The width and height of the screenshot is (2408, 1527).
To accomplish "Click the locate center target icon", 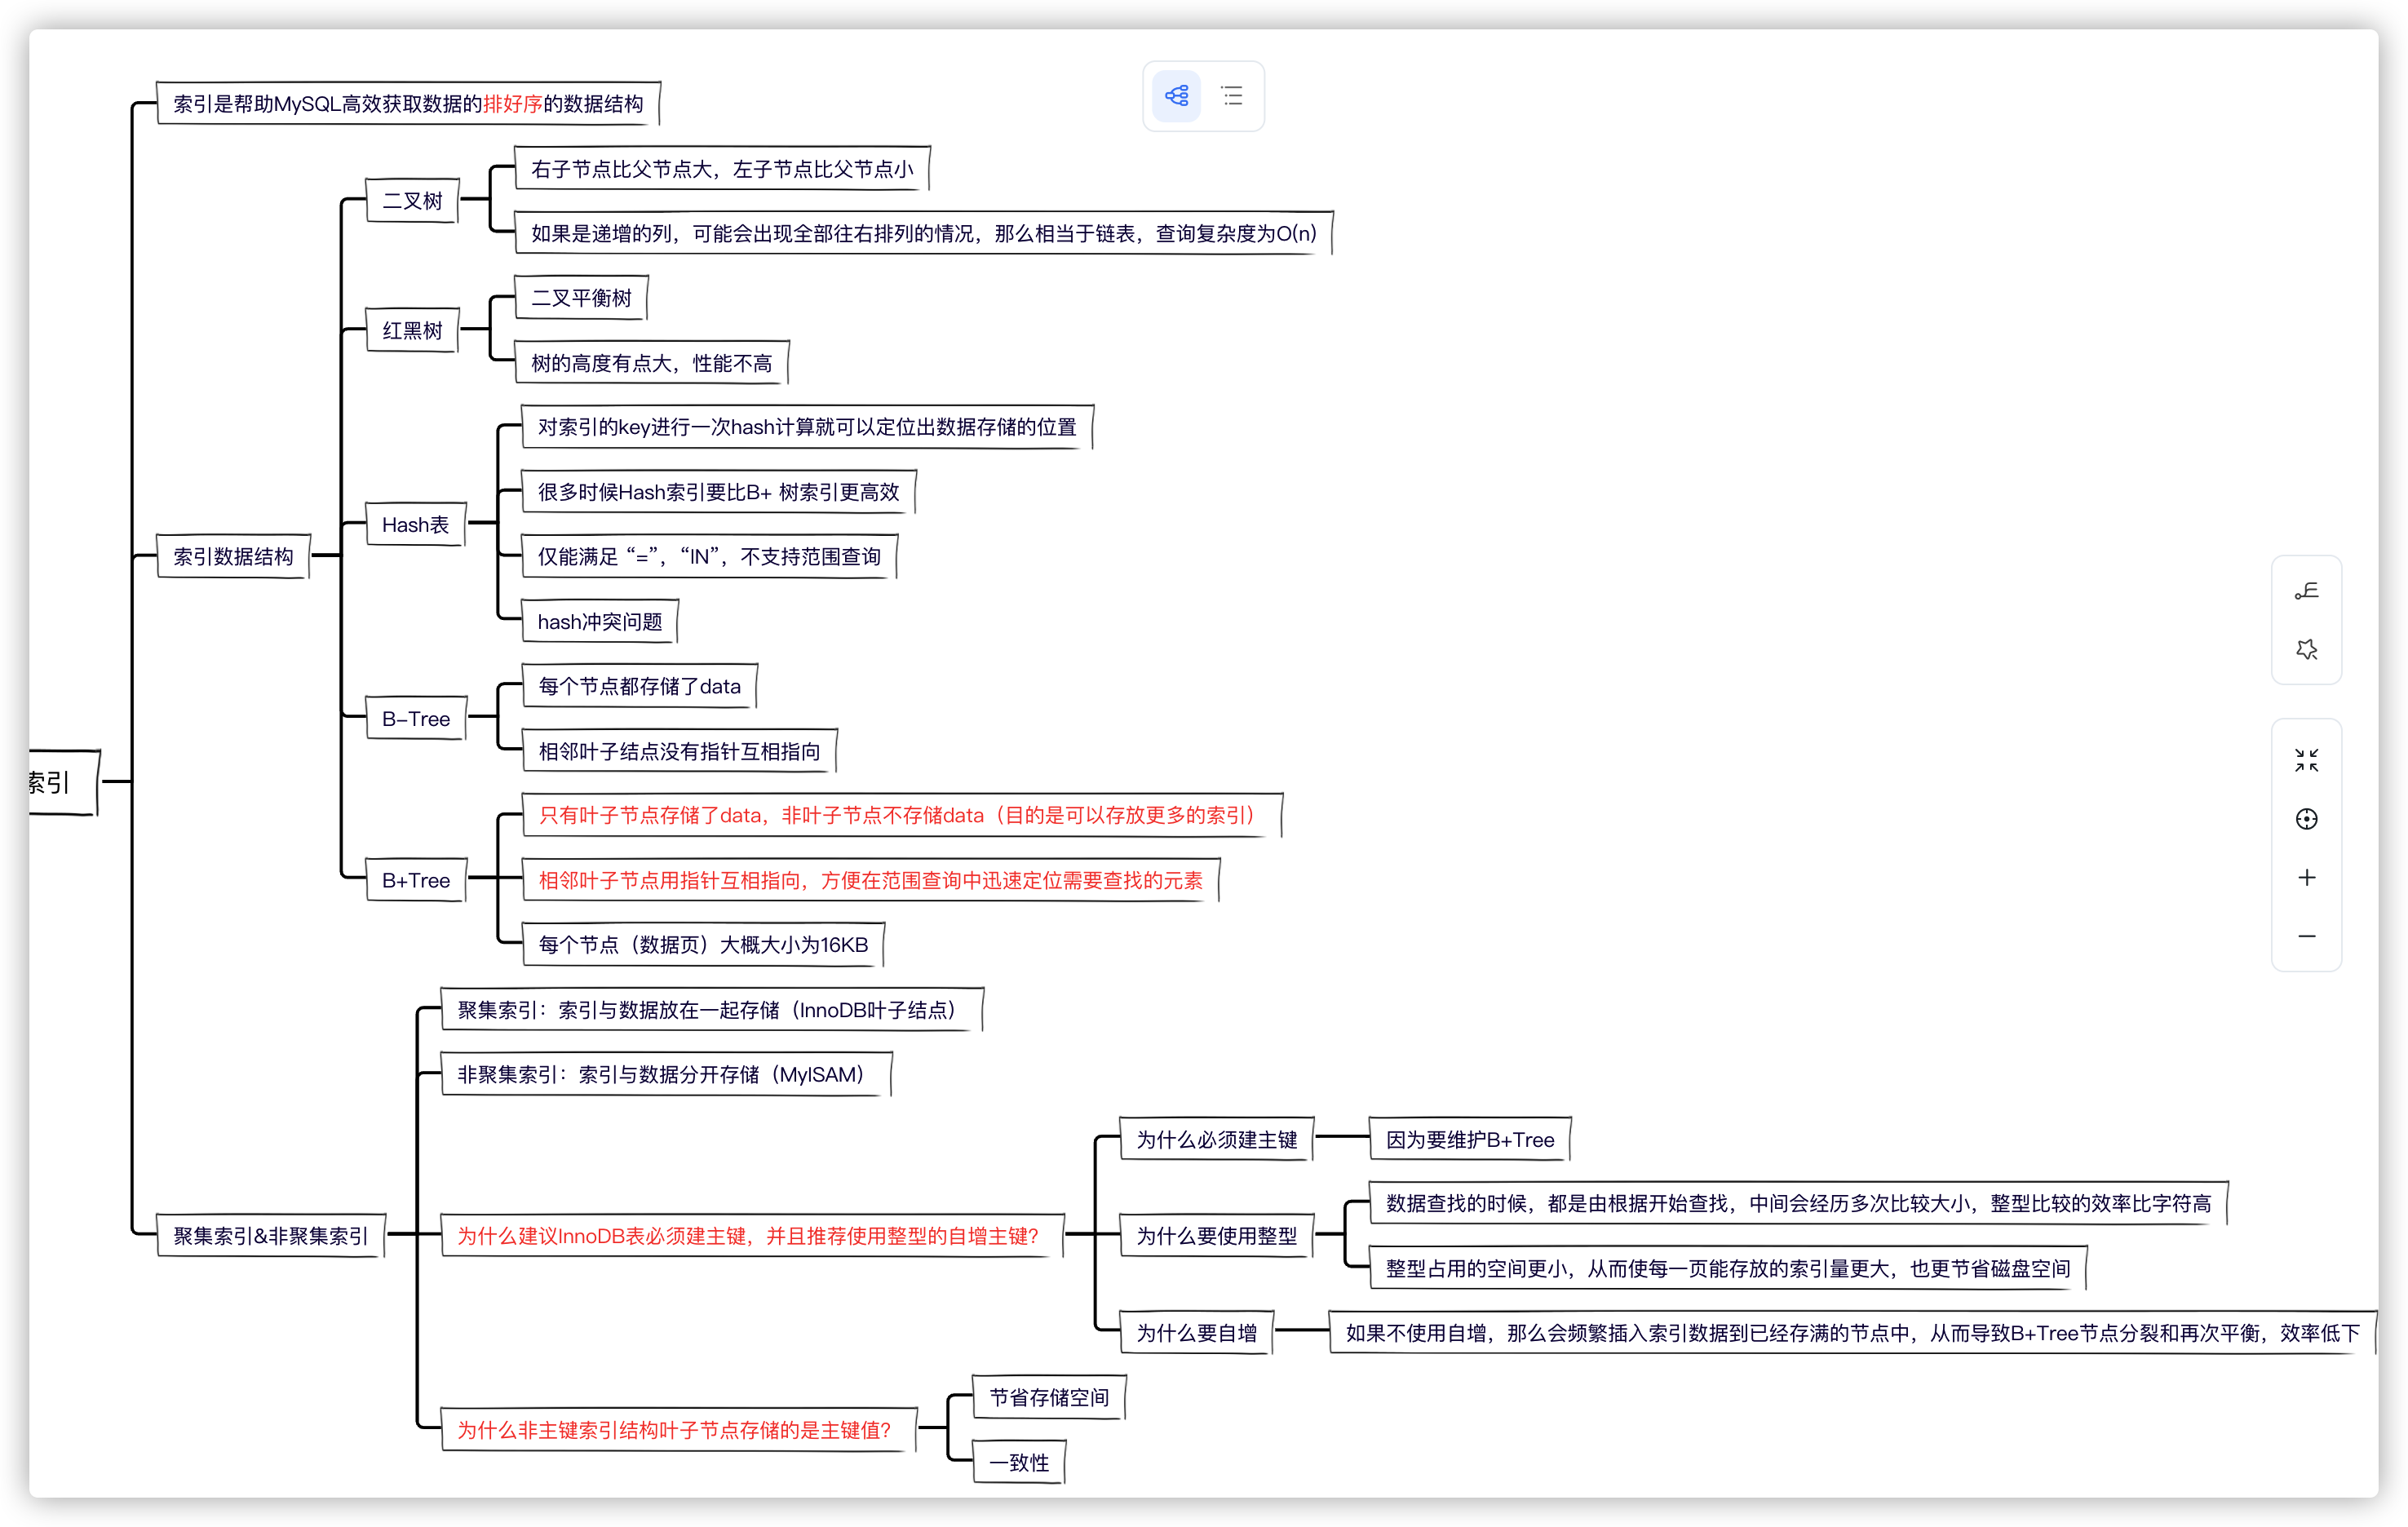I will pyautogui.click(x=2306, y=819).
